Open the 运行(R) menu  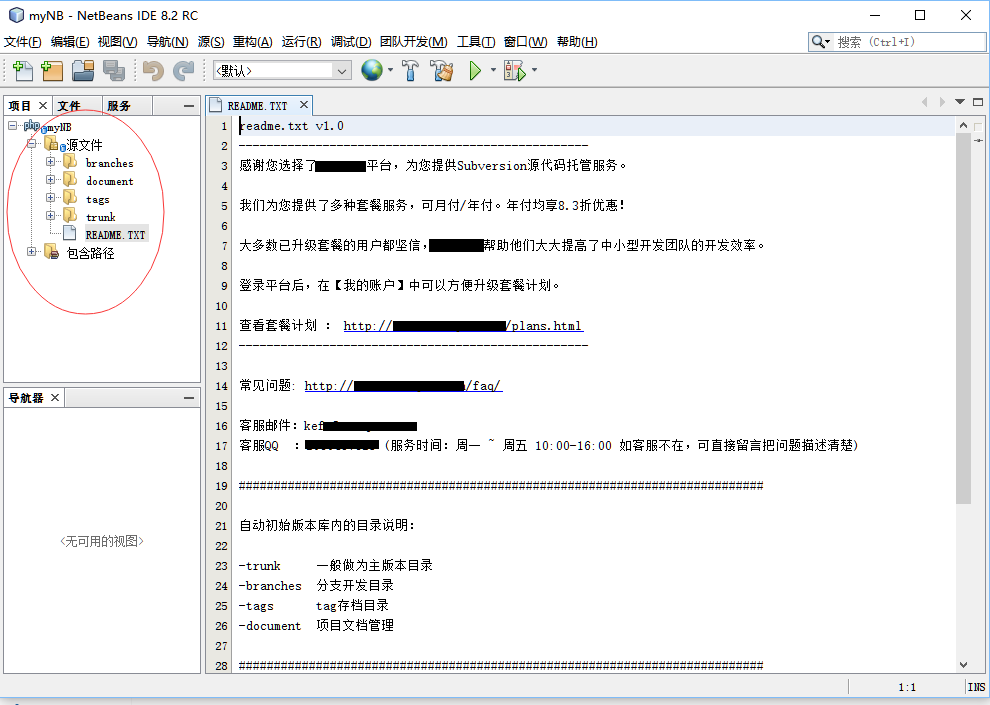coord(301,42)
